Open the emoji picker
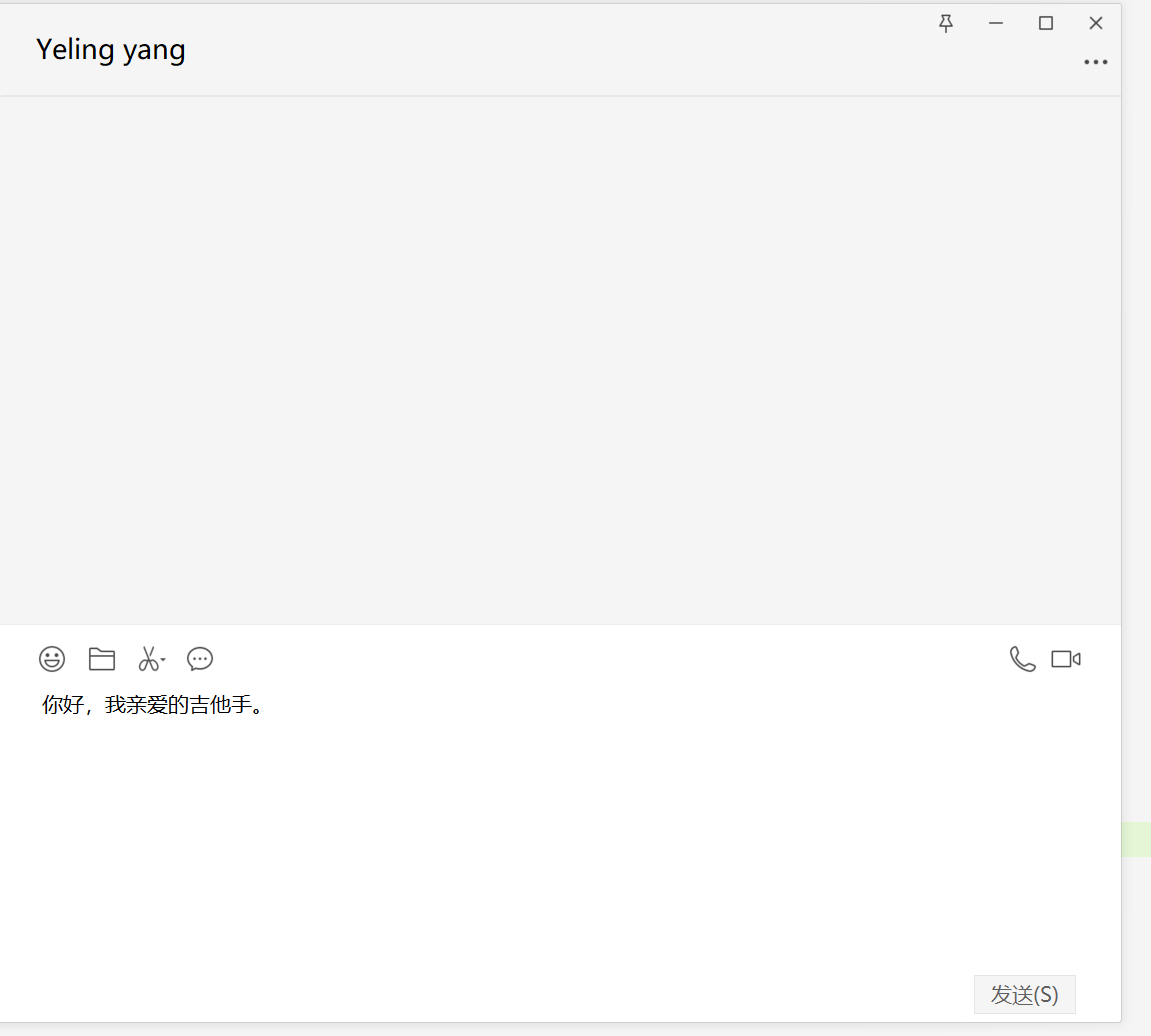The width and height of the screenshot is (1151, 1036). click(x=52, y=659)
